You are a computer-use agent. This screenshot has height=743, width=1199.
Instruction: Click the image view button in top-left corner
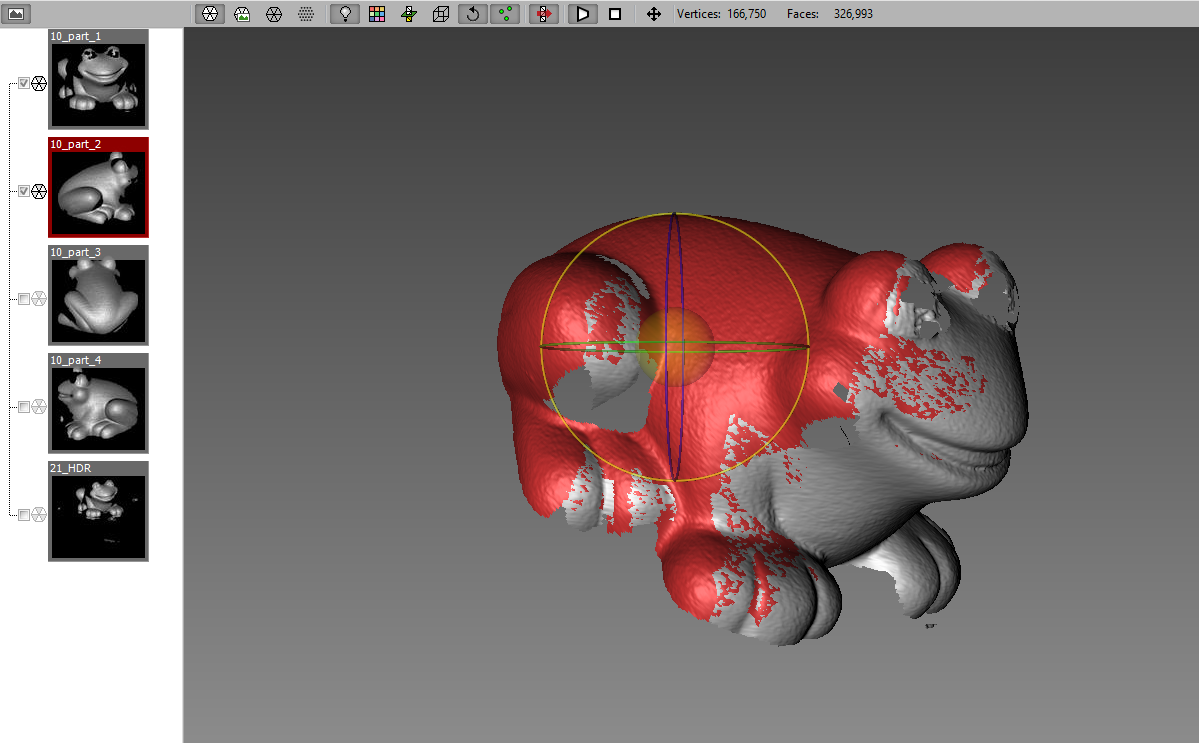[x=18, y=14]
